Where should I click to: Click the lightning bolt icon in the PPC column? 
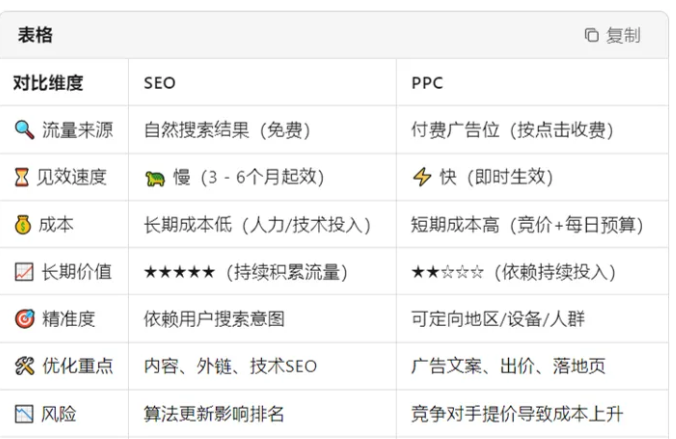[x=422, y=177]
